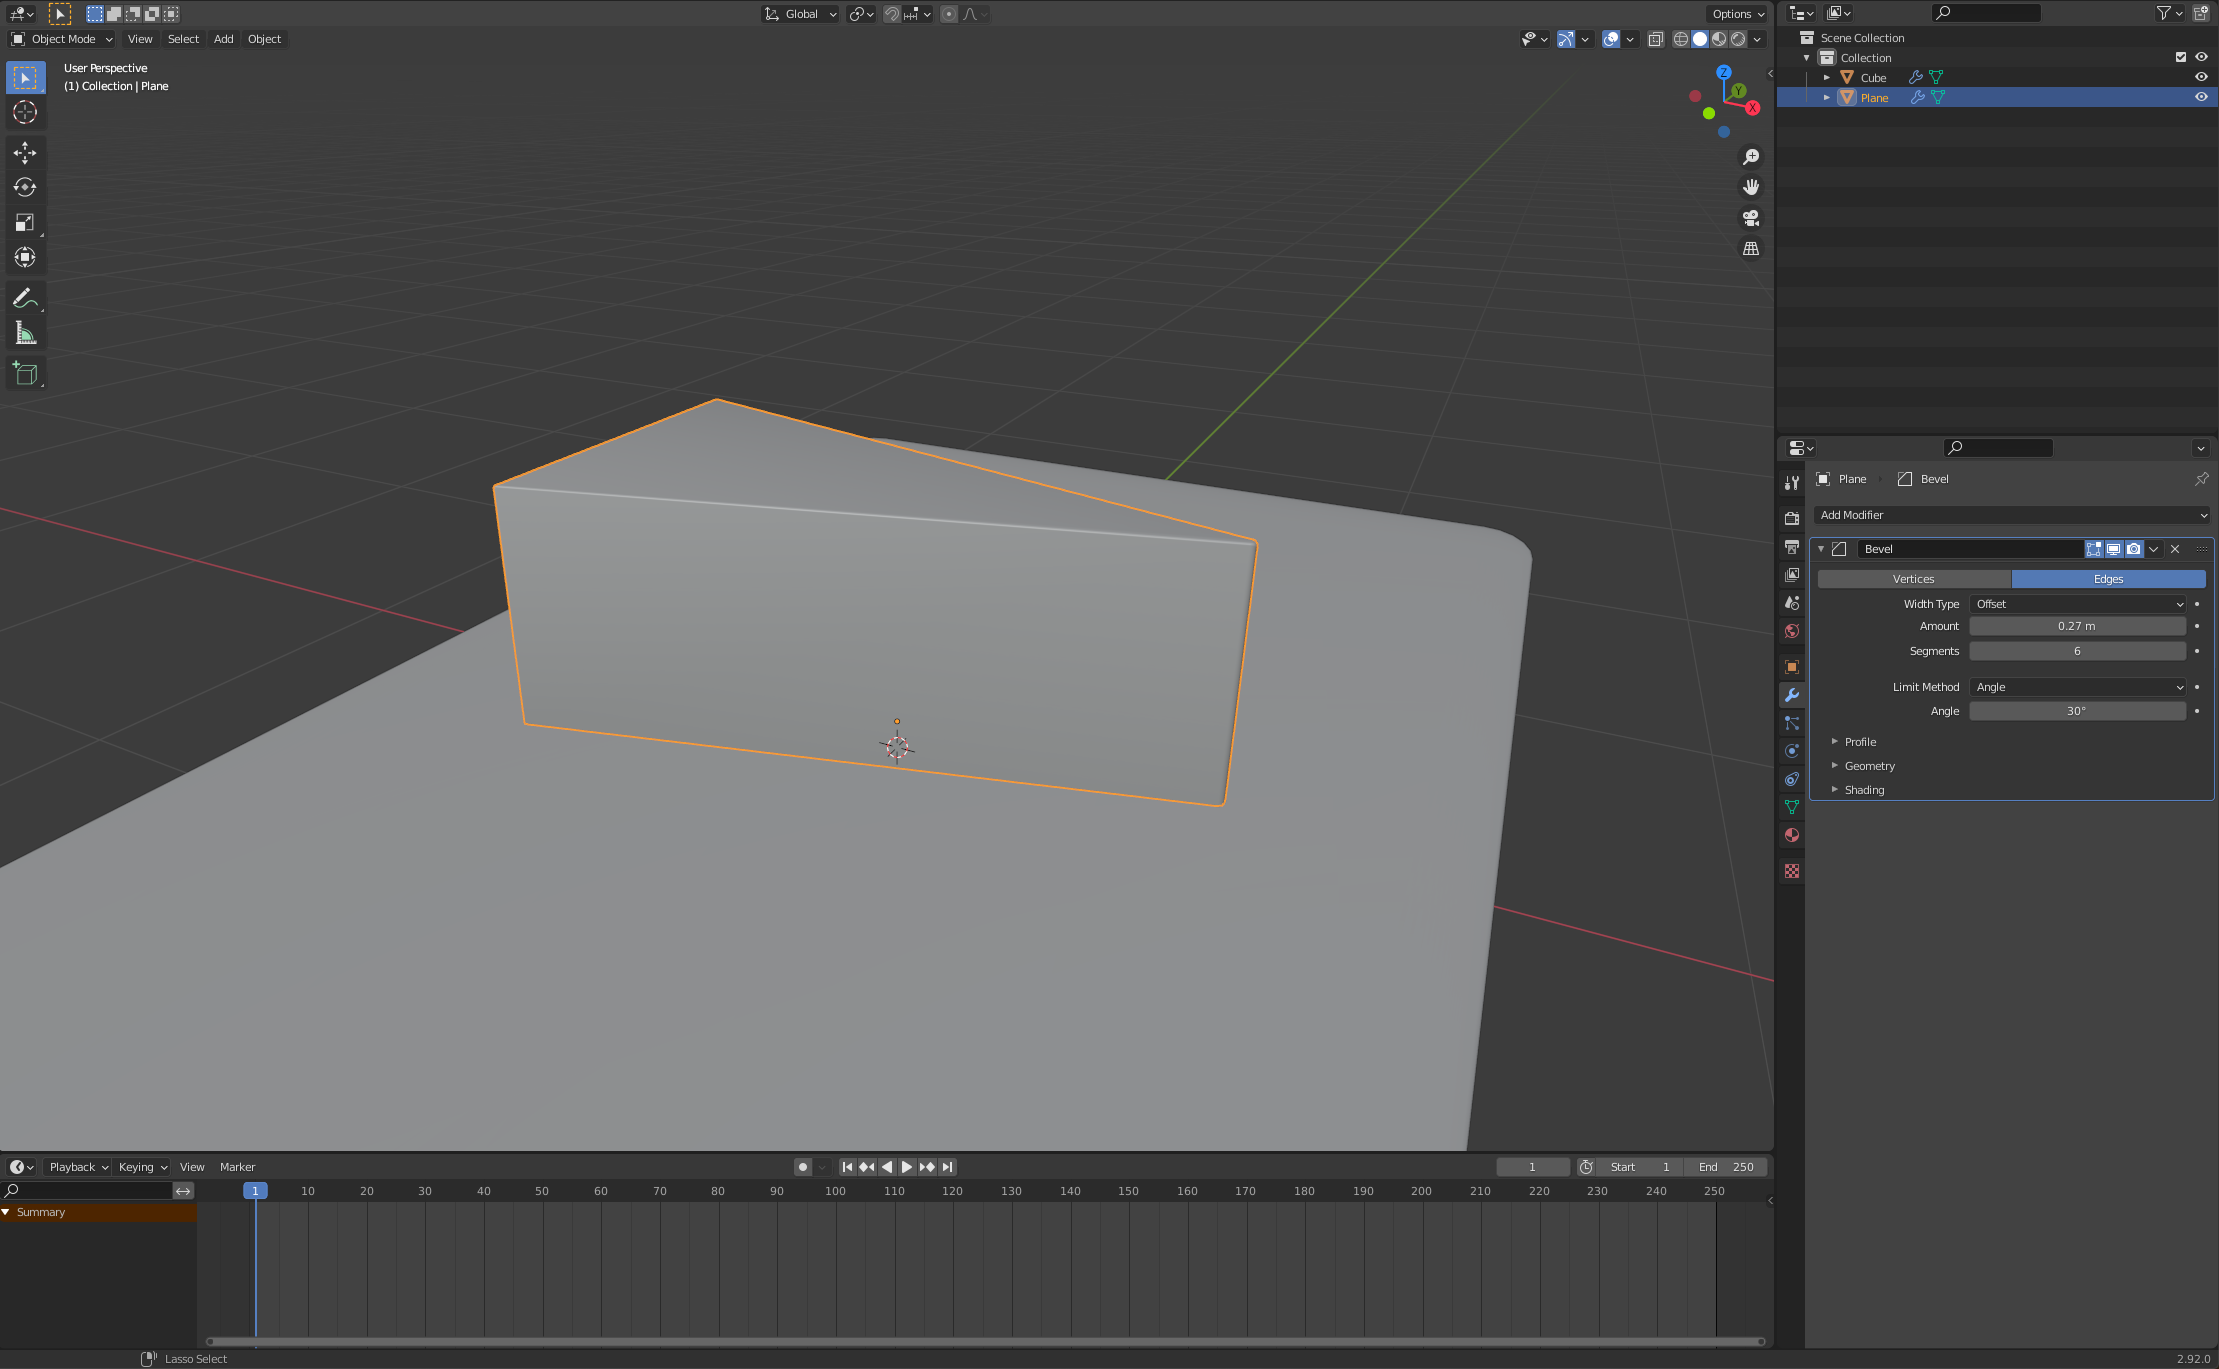Select the Rotate tool icon
The height and width of the screenshot is (1369, 2219).
click(x=25, y=187)
